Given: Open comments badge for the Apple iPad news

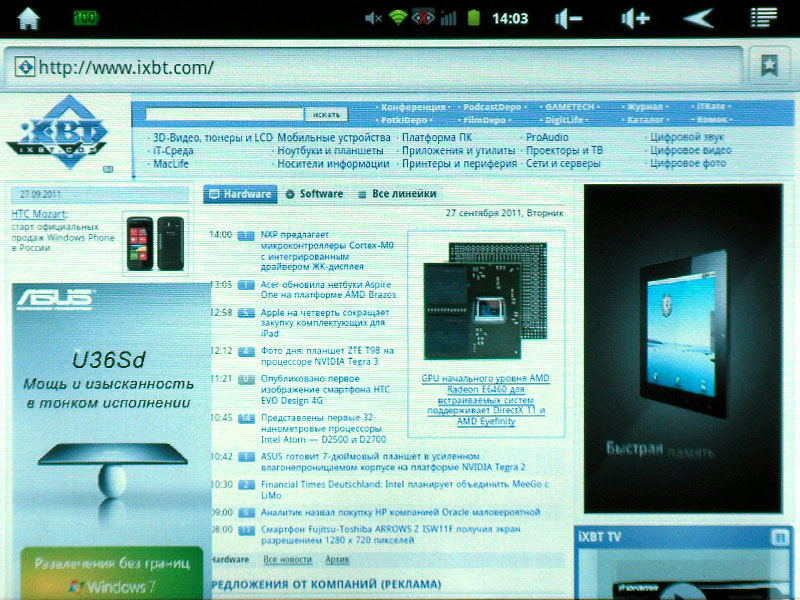Looking at the screenshot, I should (x=246, y=313).
